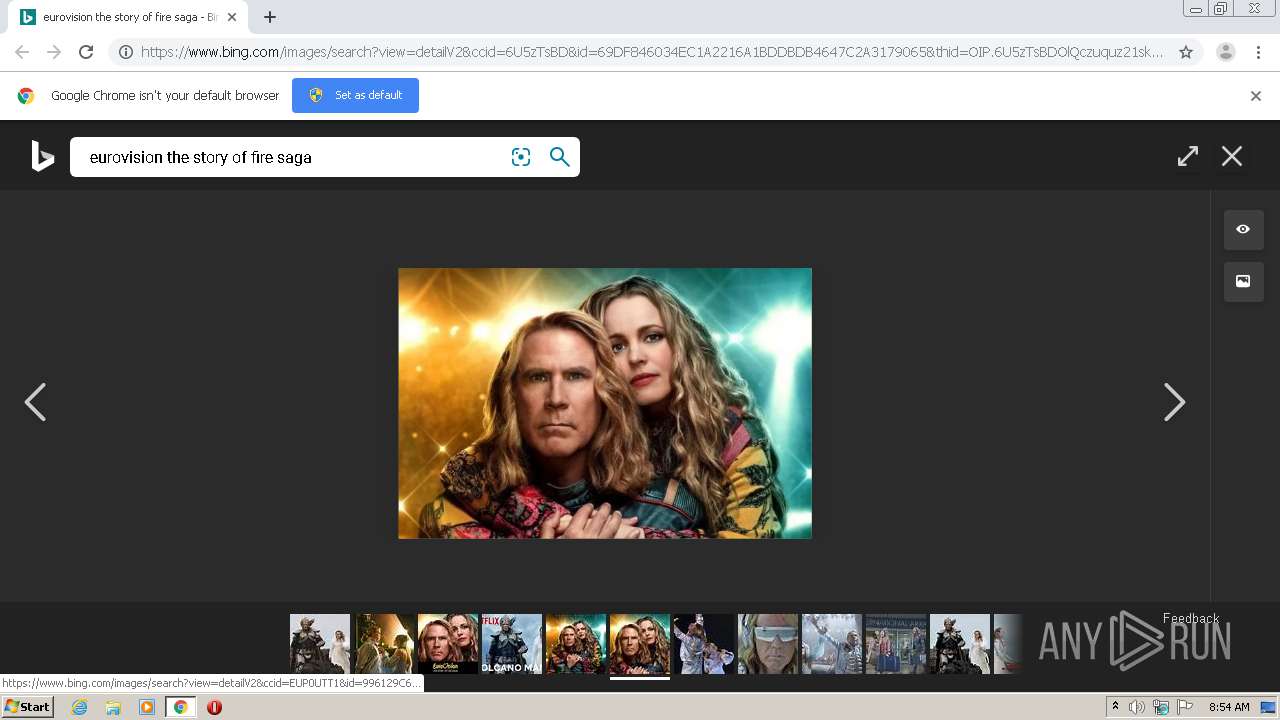Select viking horseback thumbnail at strip start

[x=320, y=644]
